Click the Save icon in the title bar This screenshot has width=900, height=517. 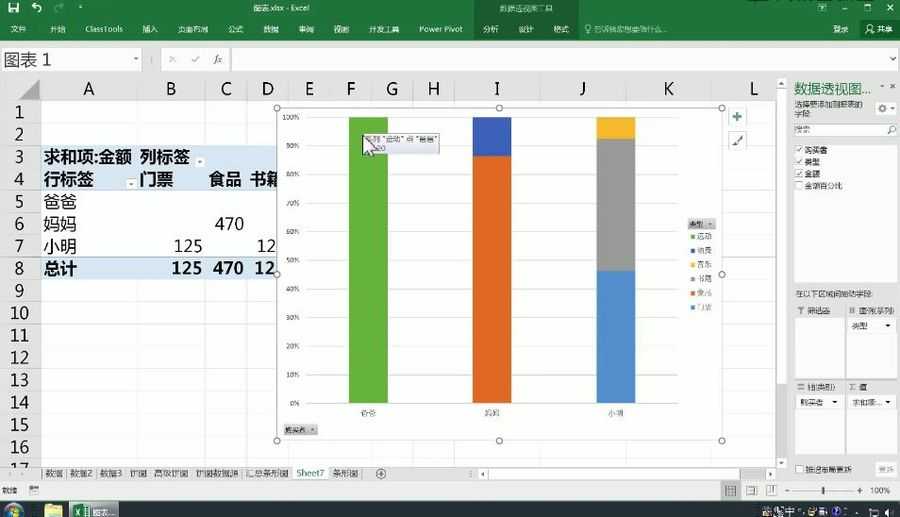tap(13, 7)
